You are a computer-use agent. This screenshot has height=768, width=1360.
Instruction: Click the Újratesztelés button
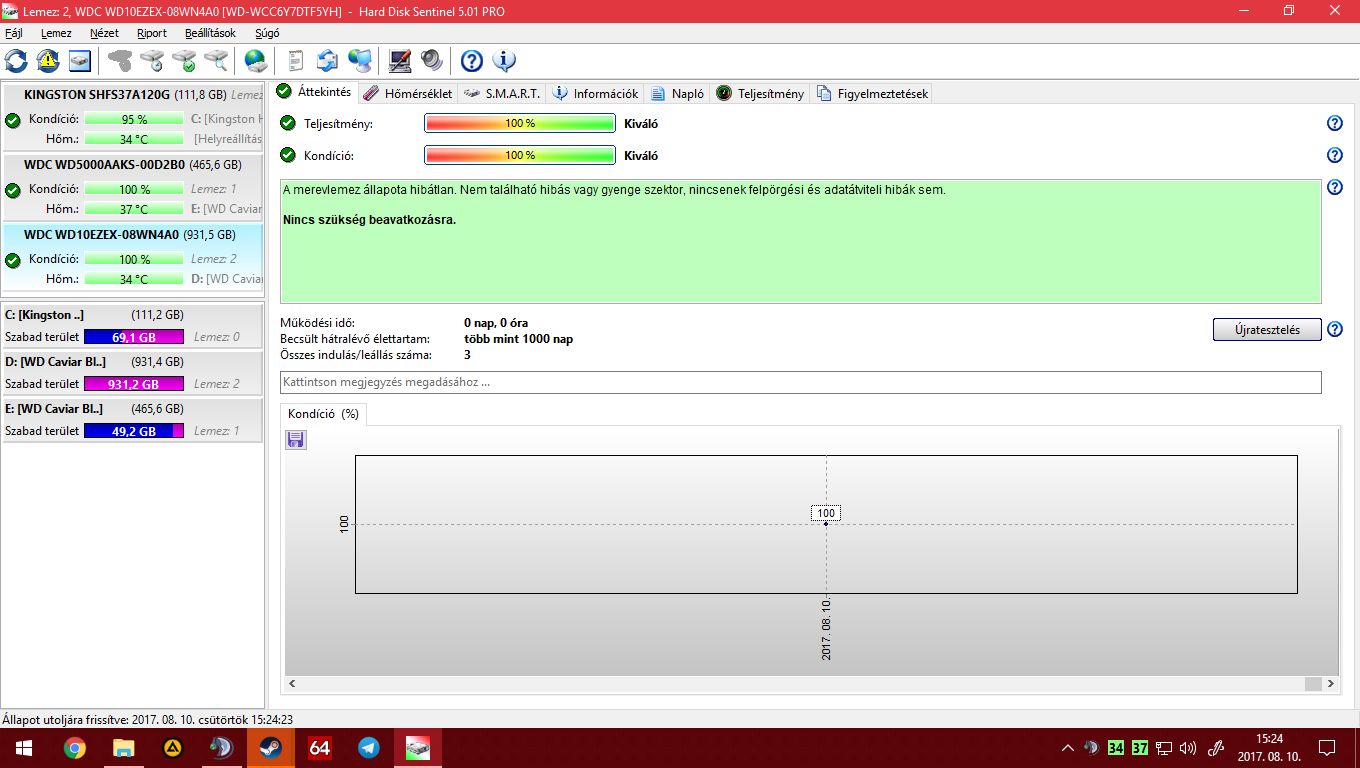click(x=1267, y=329)
